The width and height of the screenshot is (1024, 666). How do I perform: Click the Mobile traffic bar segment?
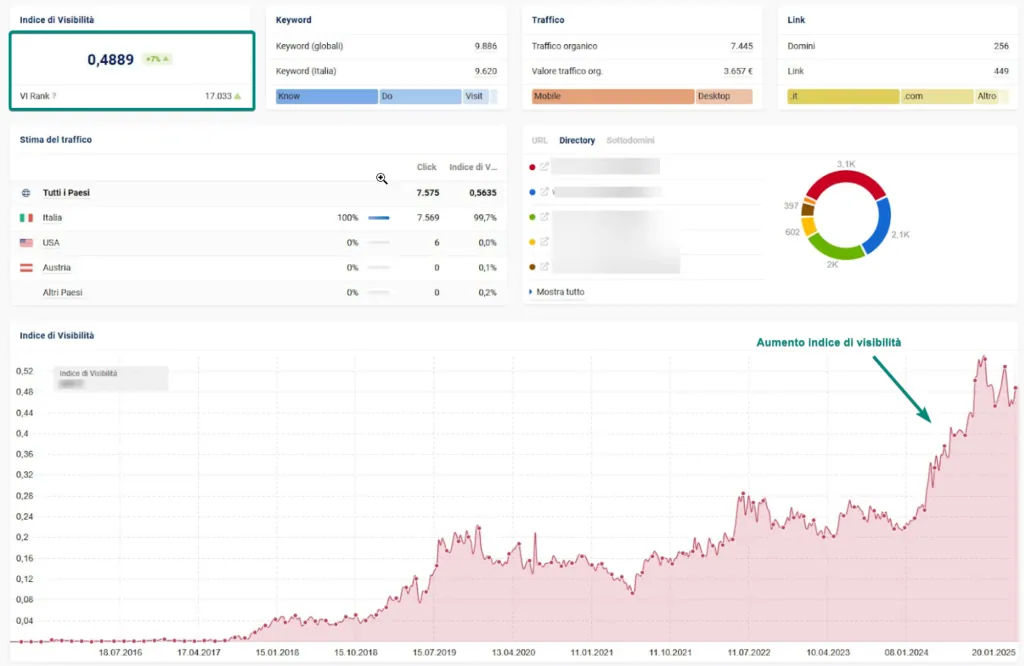tap(613, 96)
